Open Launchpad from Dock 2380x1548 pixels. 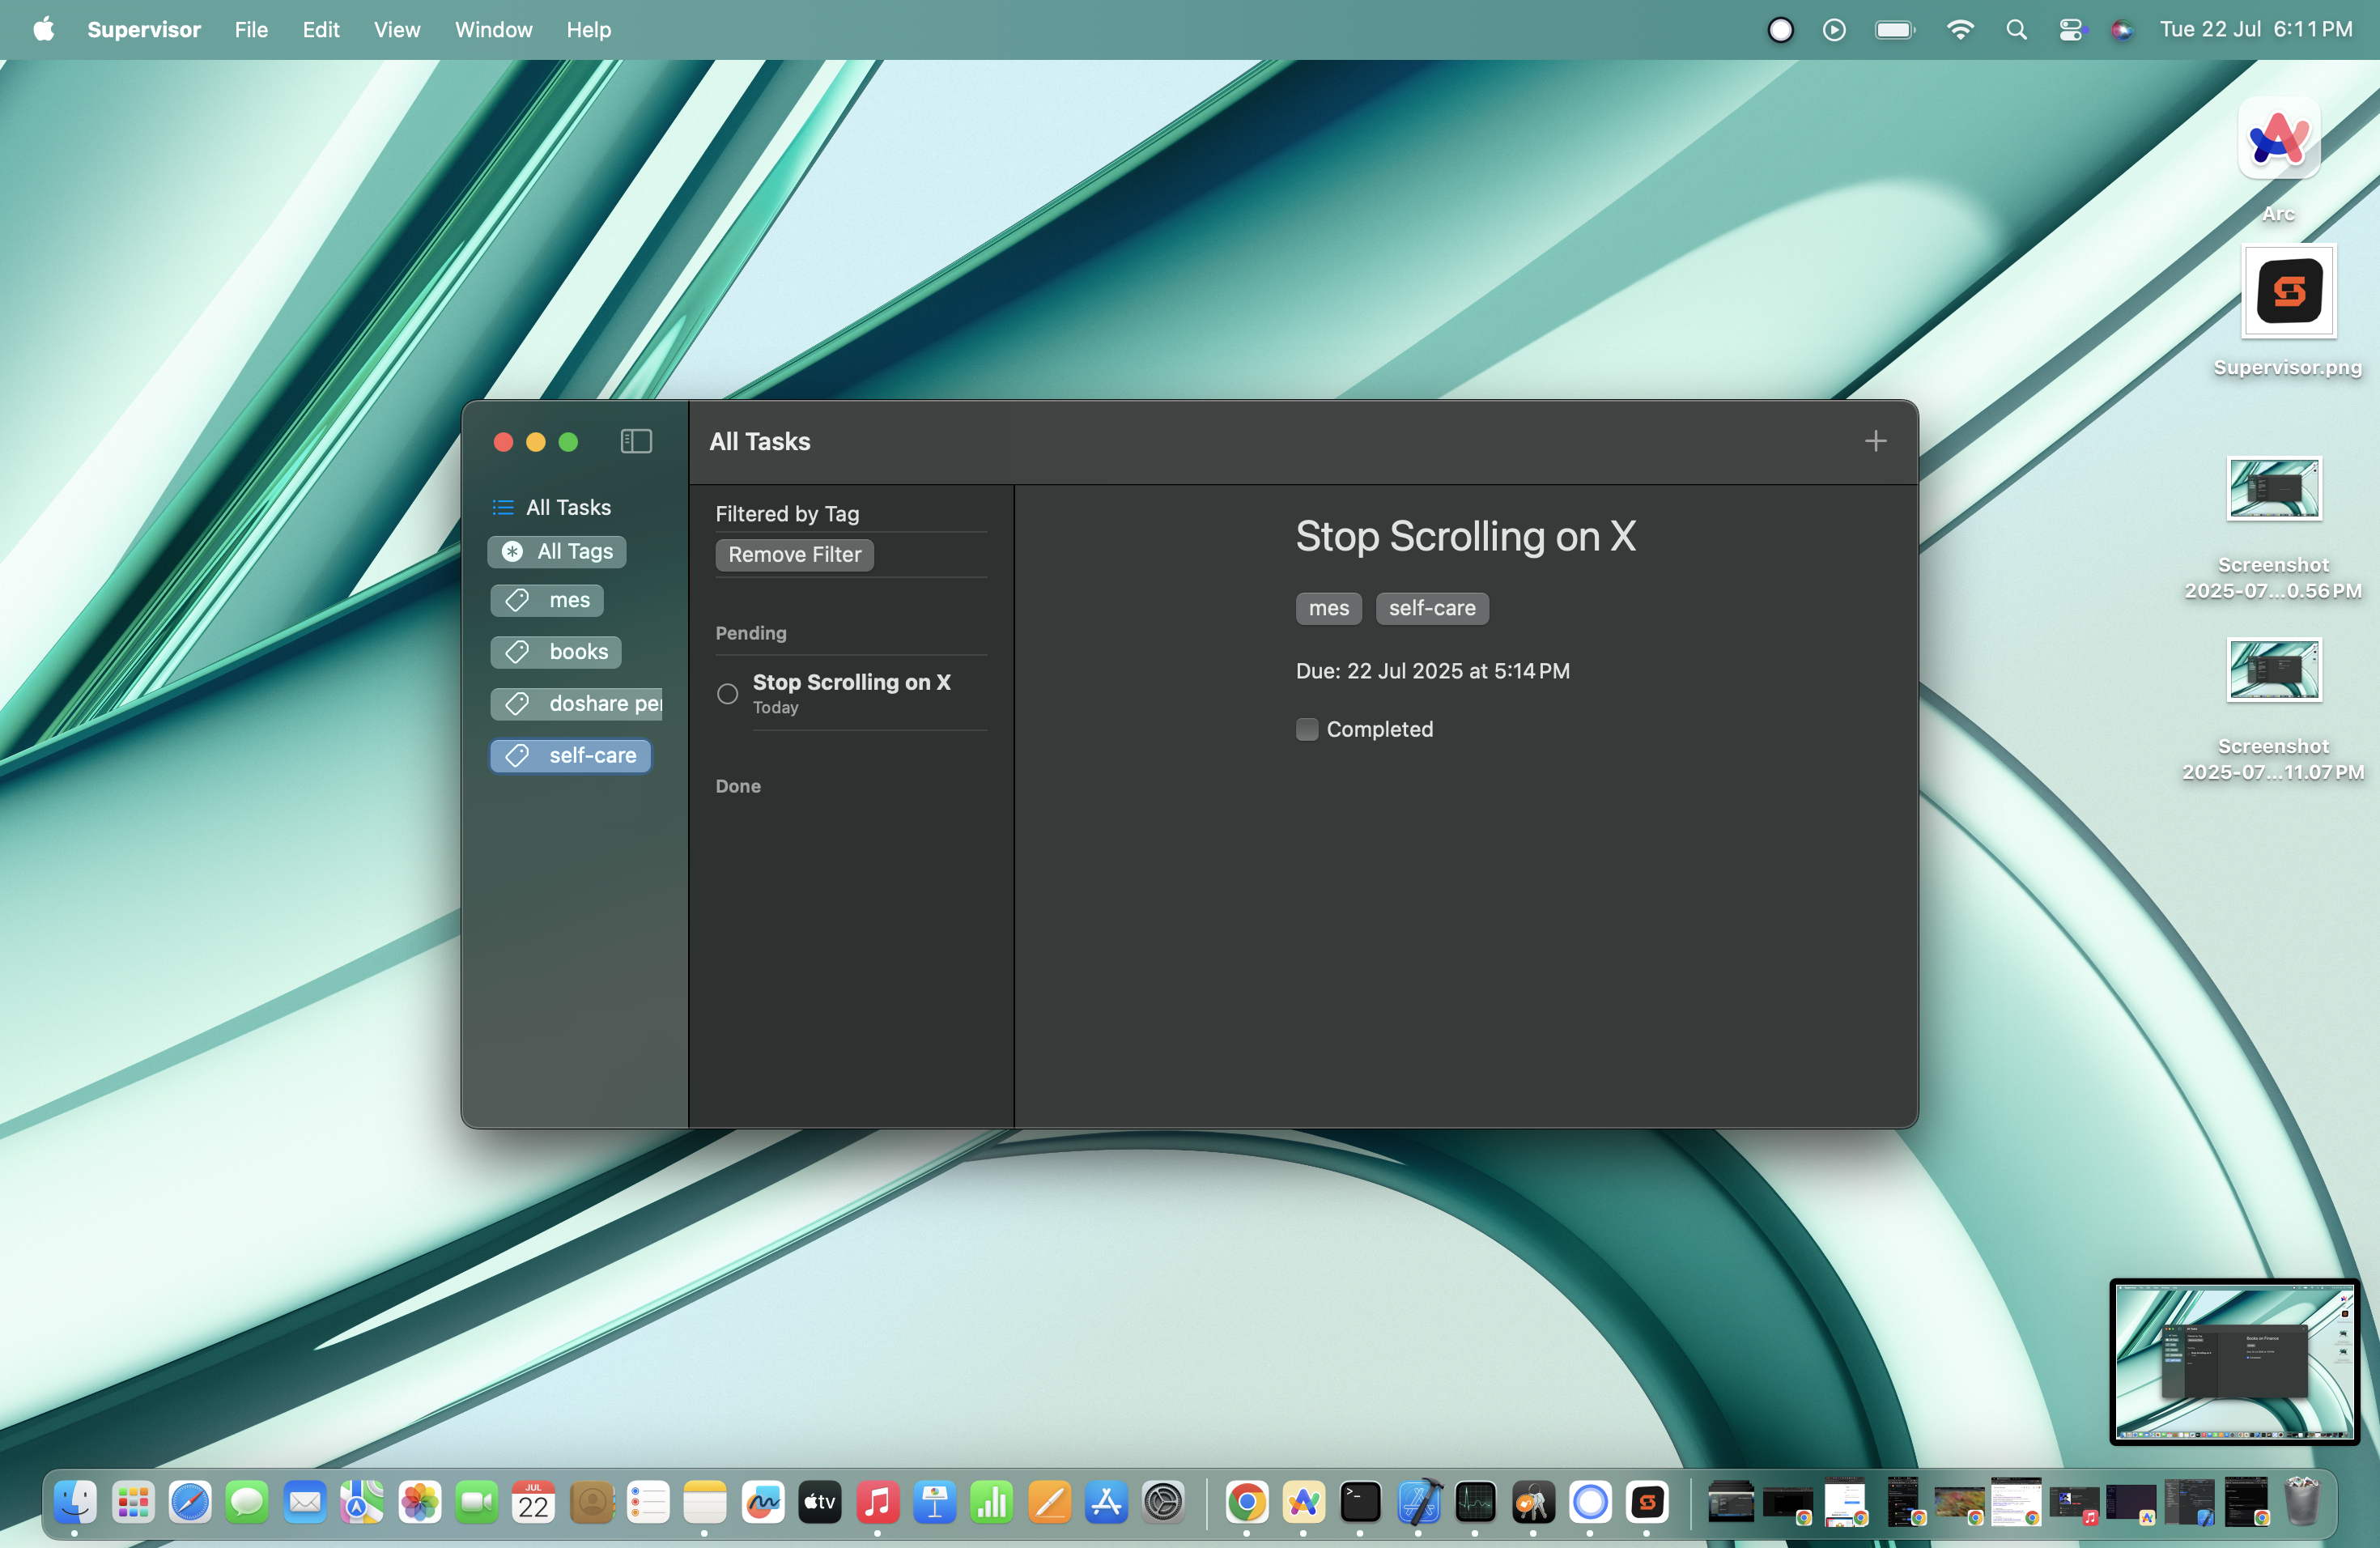click(132, 1502)
